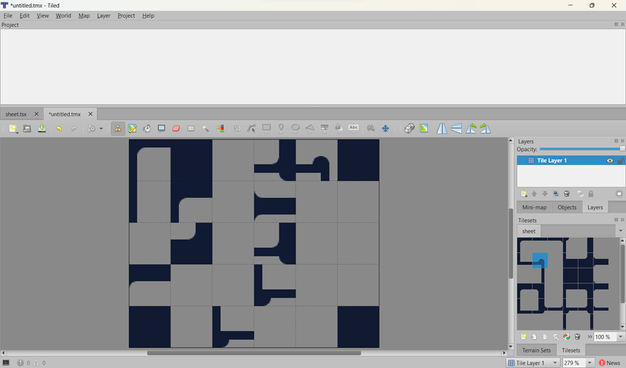Remove the tileset with trash icon
Image resolution: width=626 pixels, height=368 pixels.
pos(577,337)
